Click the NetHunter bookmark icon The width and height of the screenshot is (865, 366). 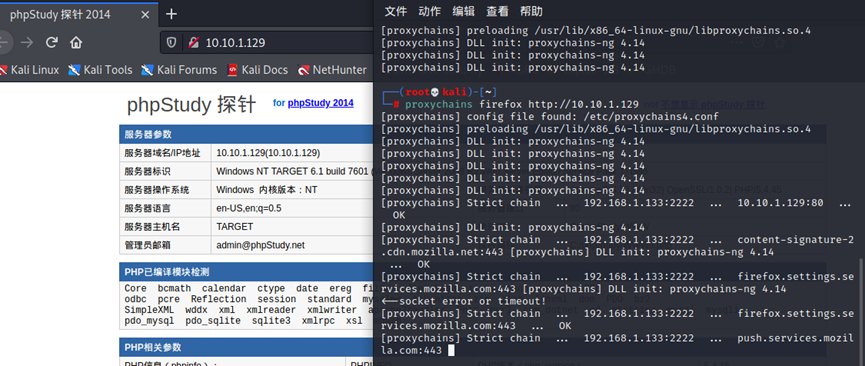point(303,70)
